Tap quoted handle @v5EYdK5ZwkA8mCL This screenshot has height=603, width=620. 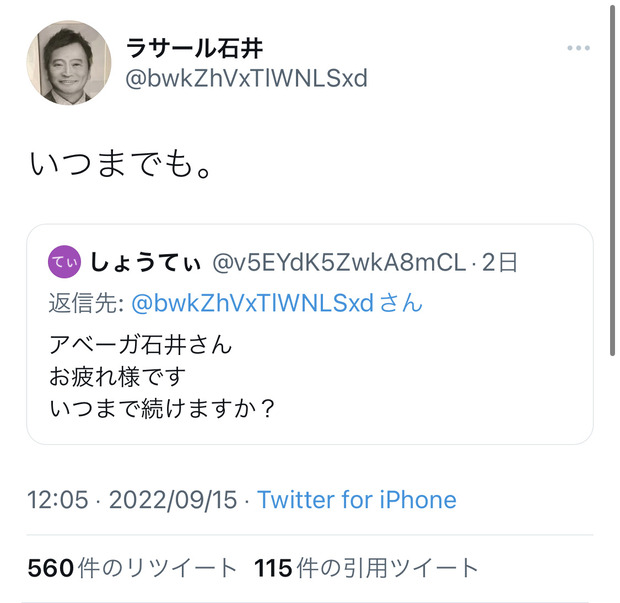(339, 263)
